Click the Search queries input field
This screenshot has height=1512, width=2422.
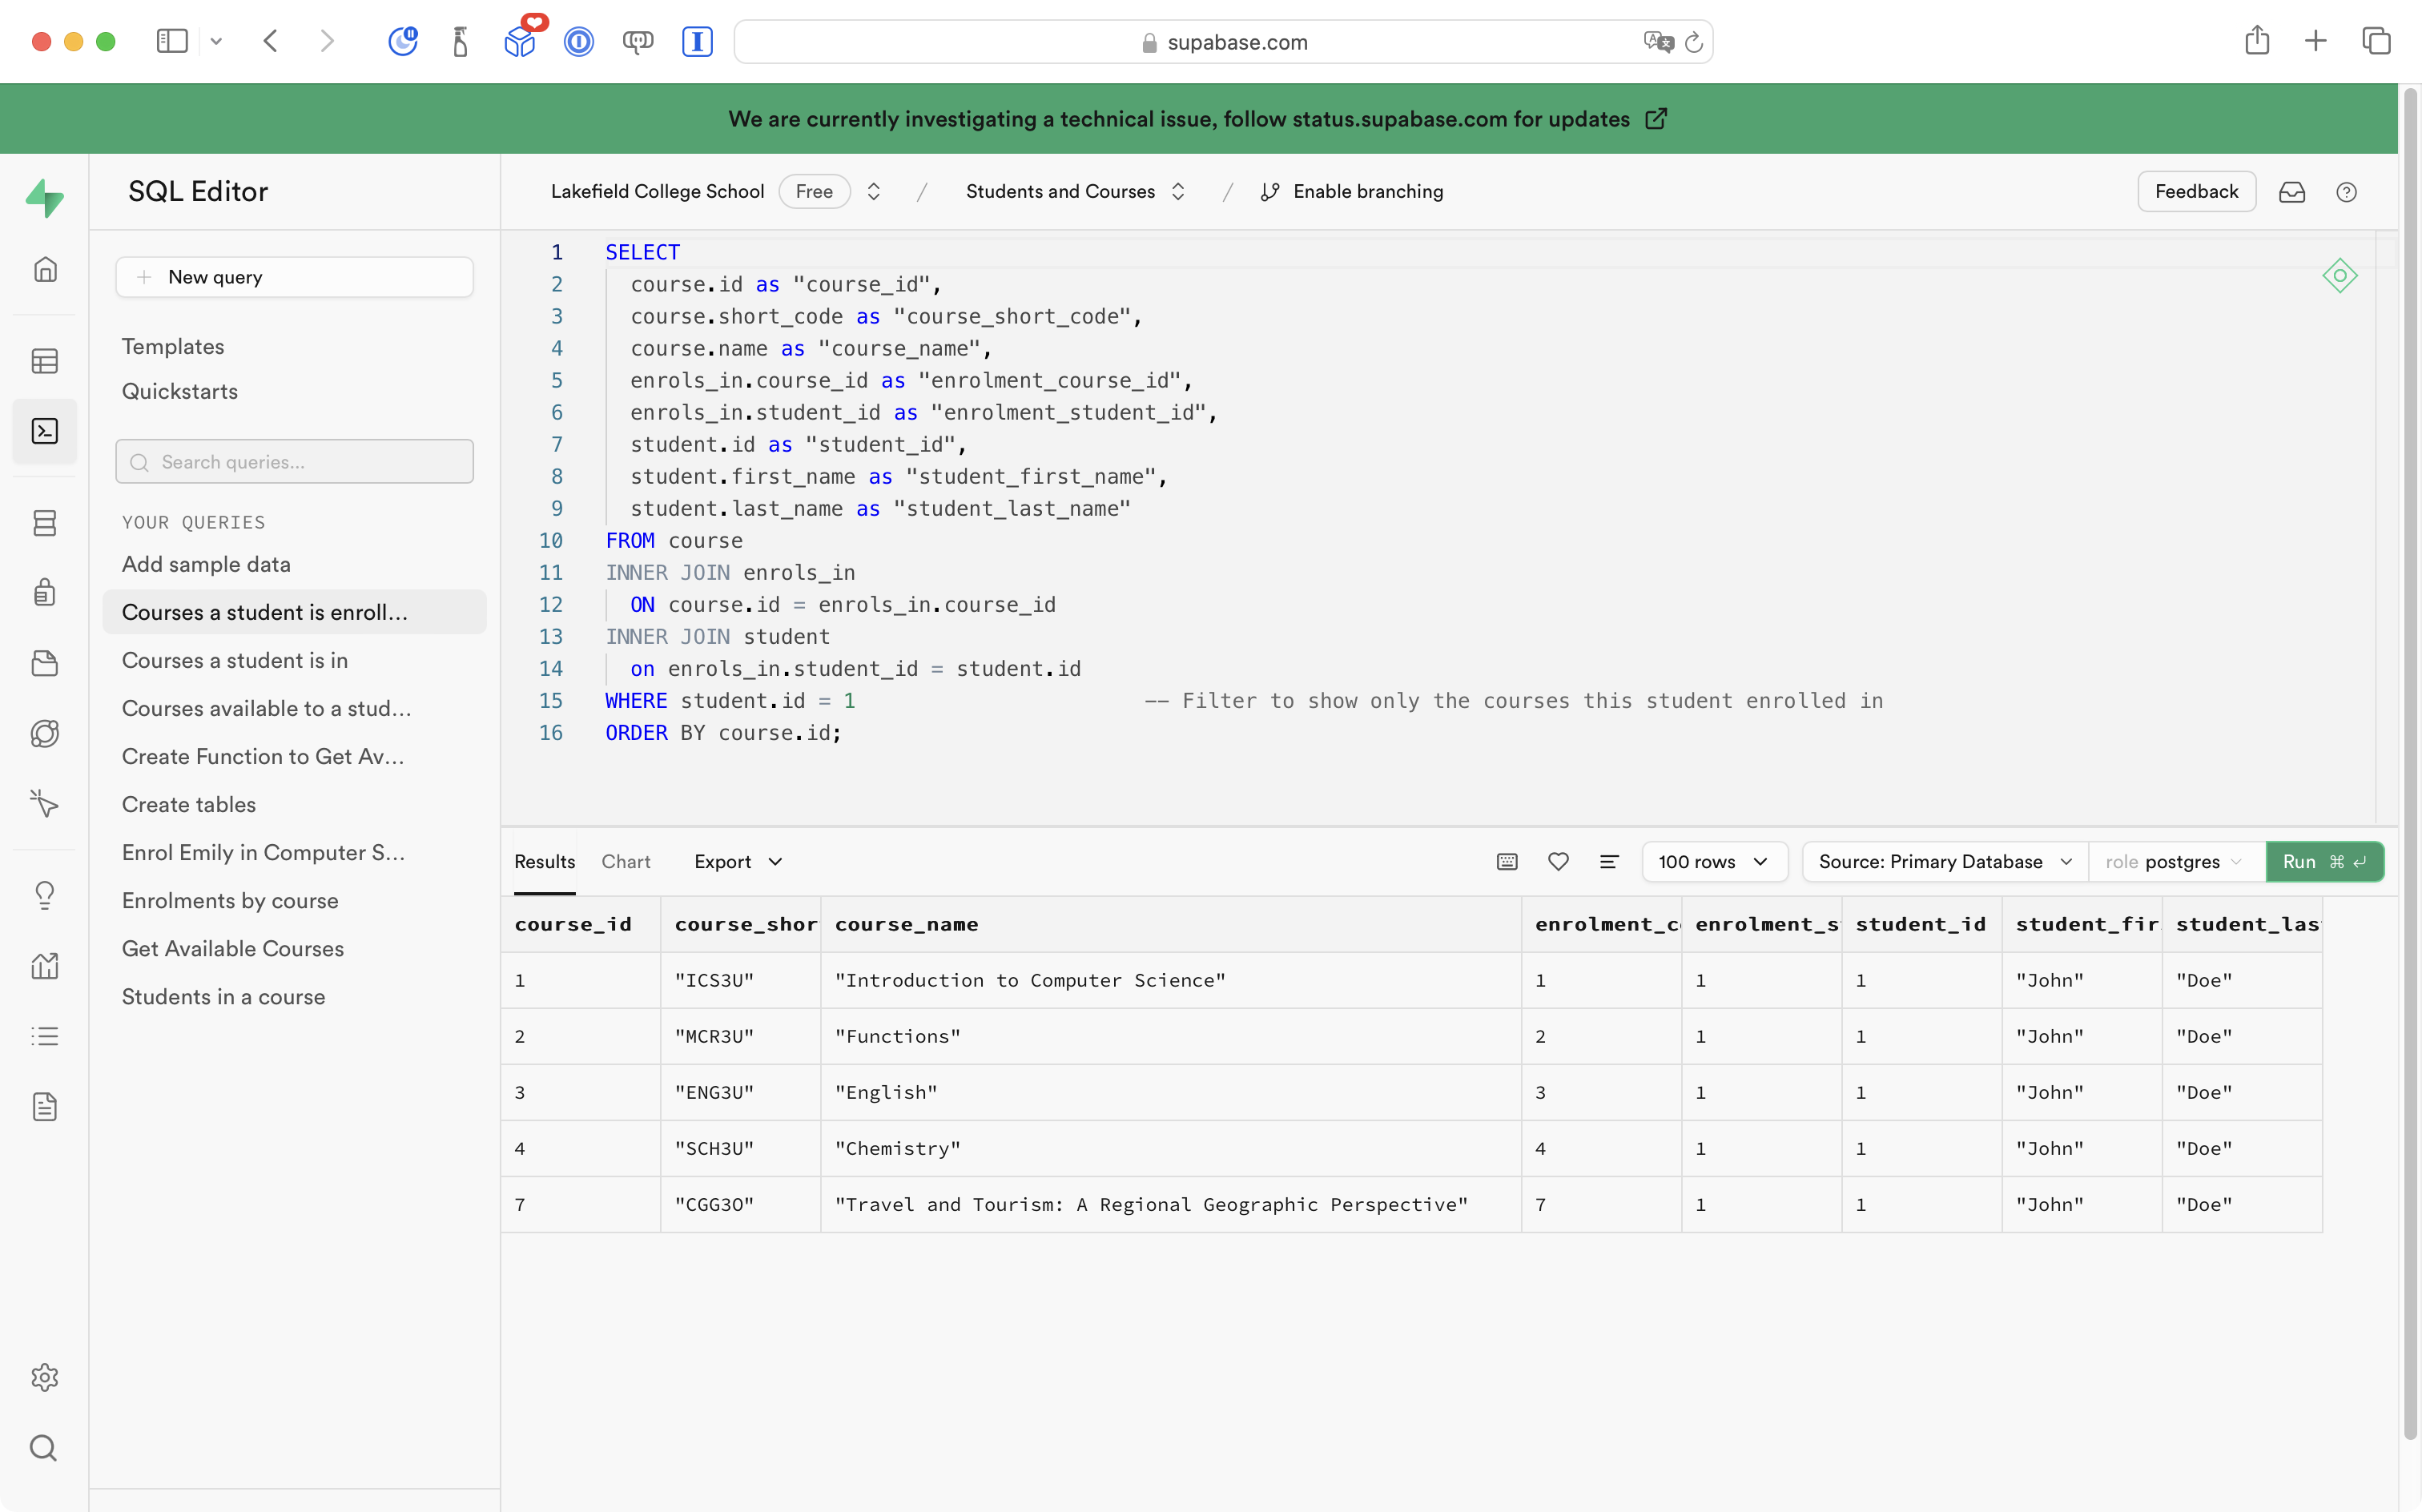click(x=295, y=462)
